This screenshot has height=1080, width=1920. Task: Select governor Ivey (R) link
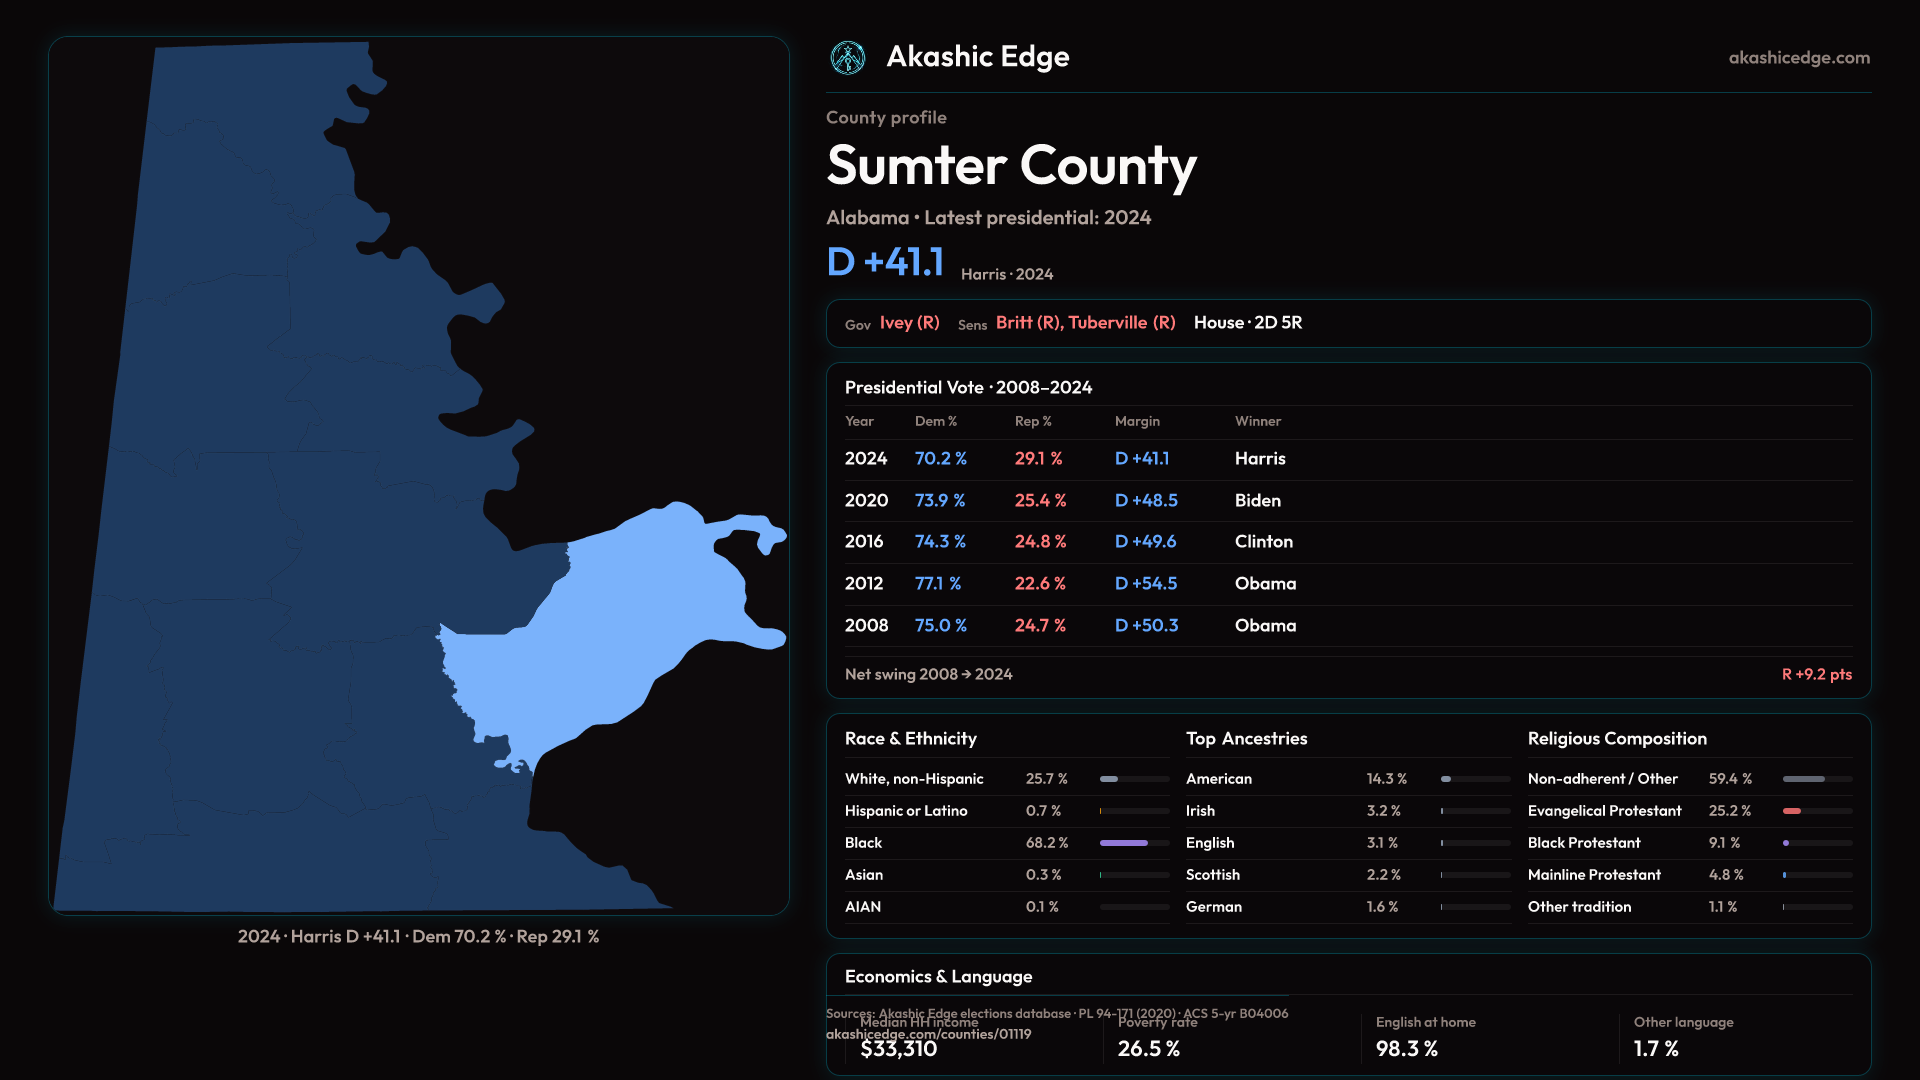[909, 323]
